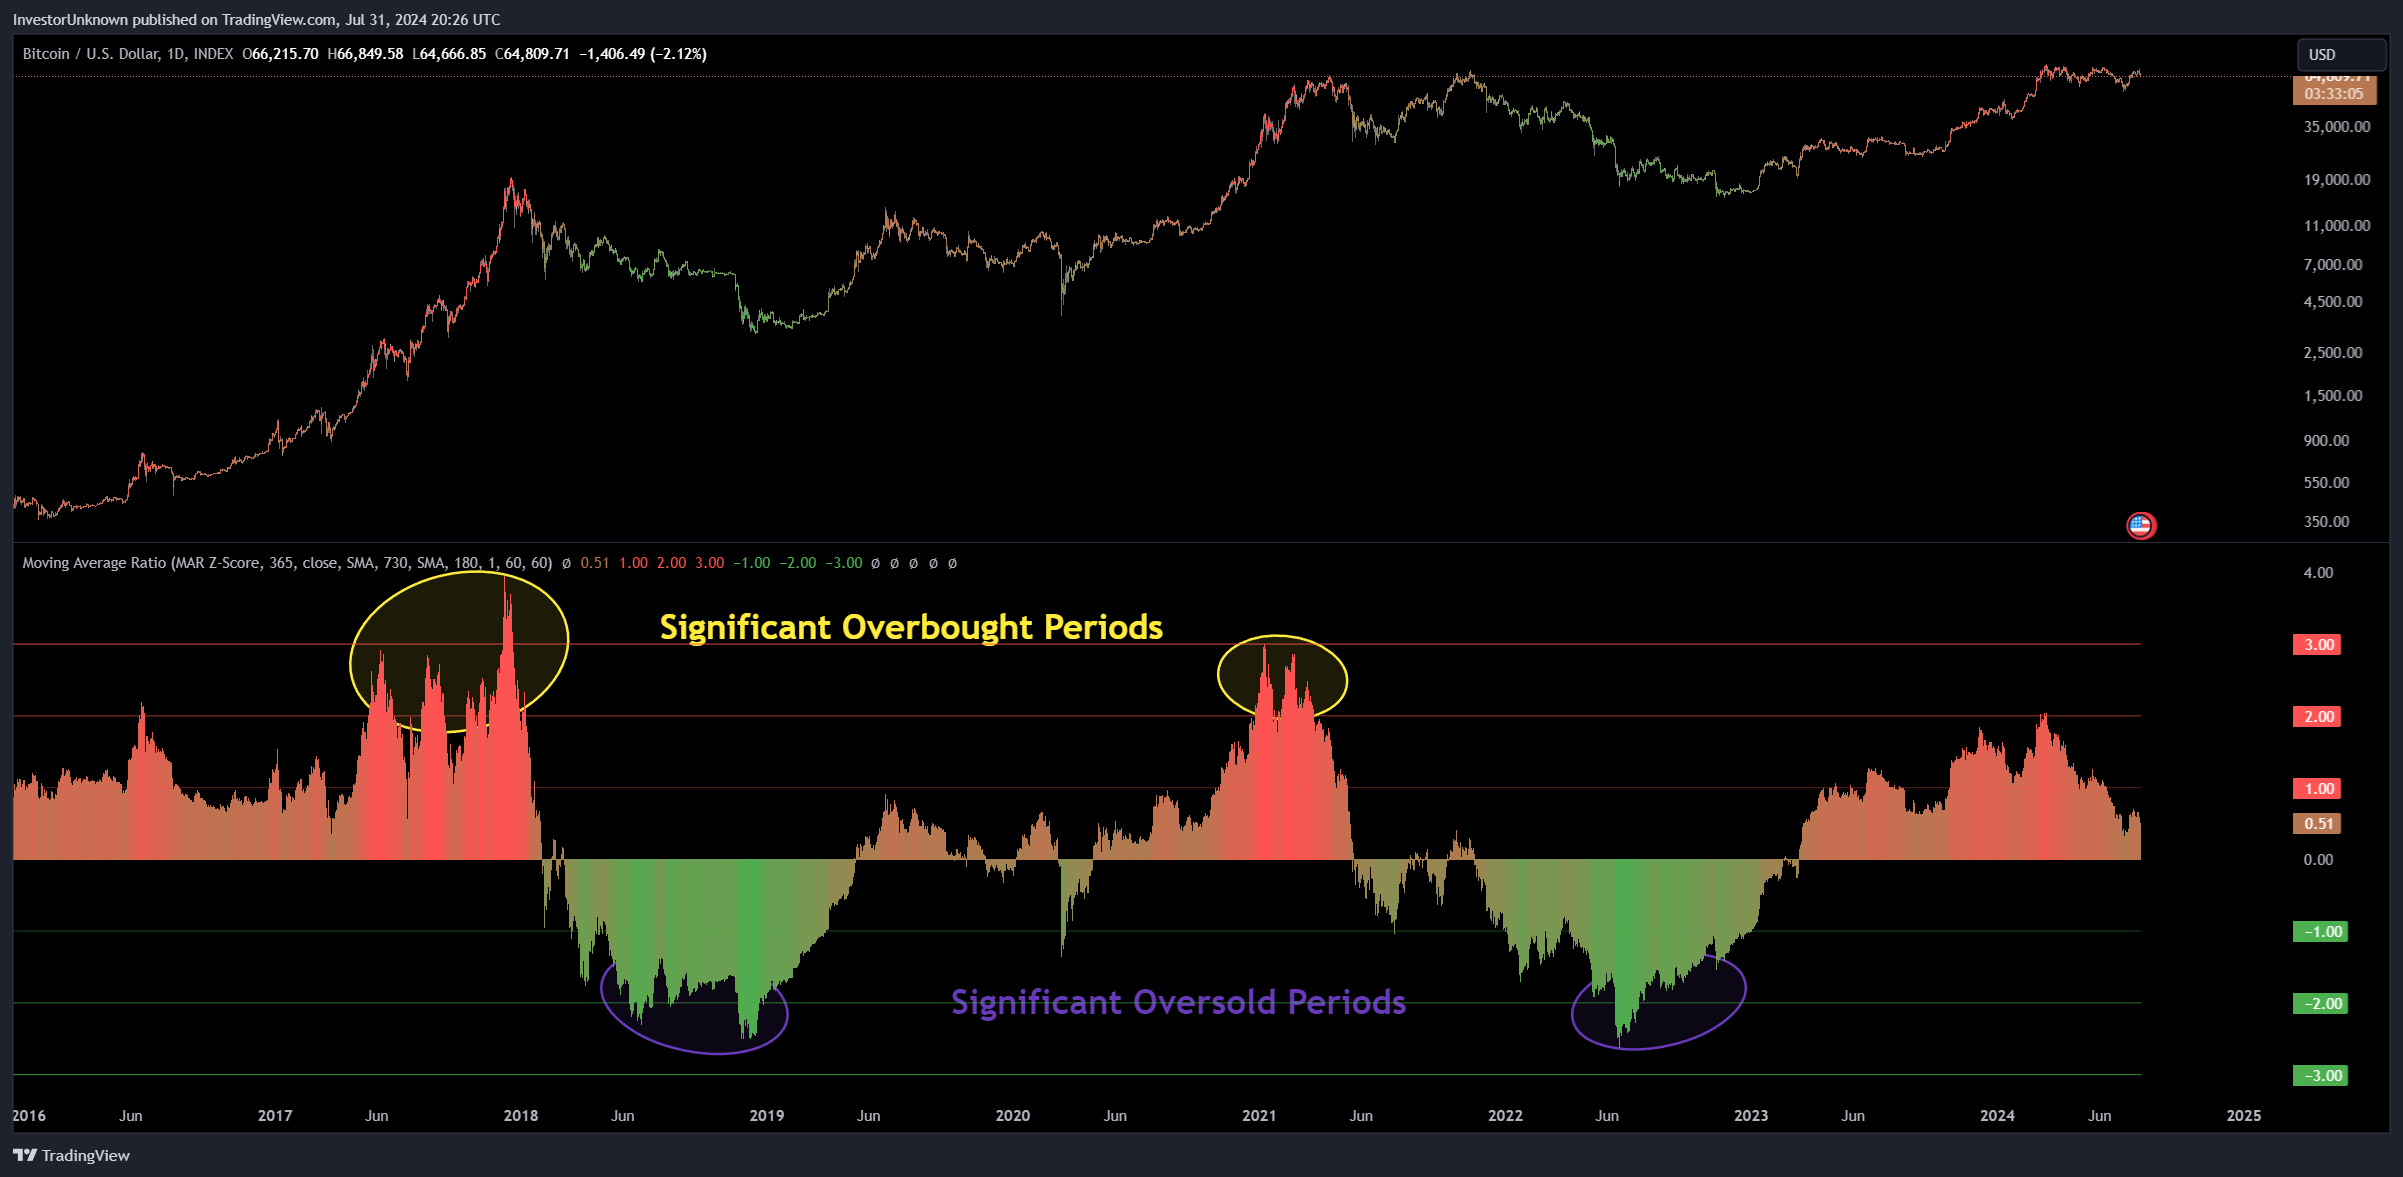Click the 2023 time axis label
Viewport: 2403px width, 1177px height.
[x=1751, y=1116]
